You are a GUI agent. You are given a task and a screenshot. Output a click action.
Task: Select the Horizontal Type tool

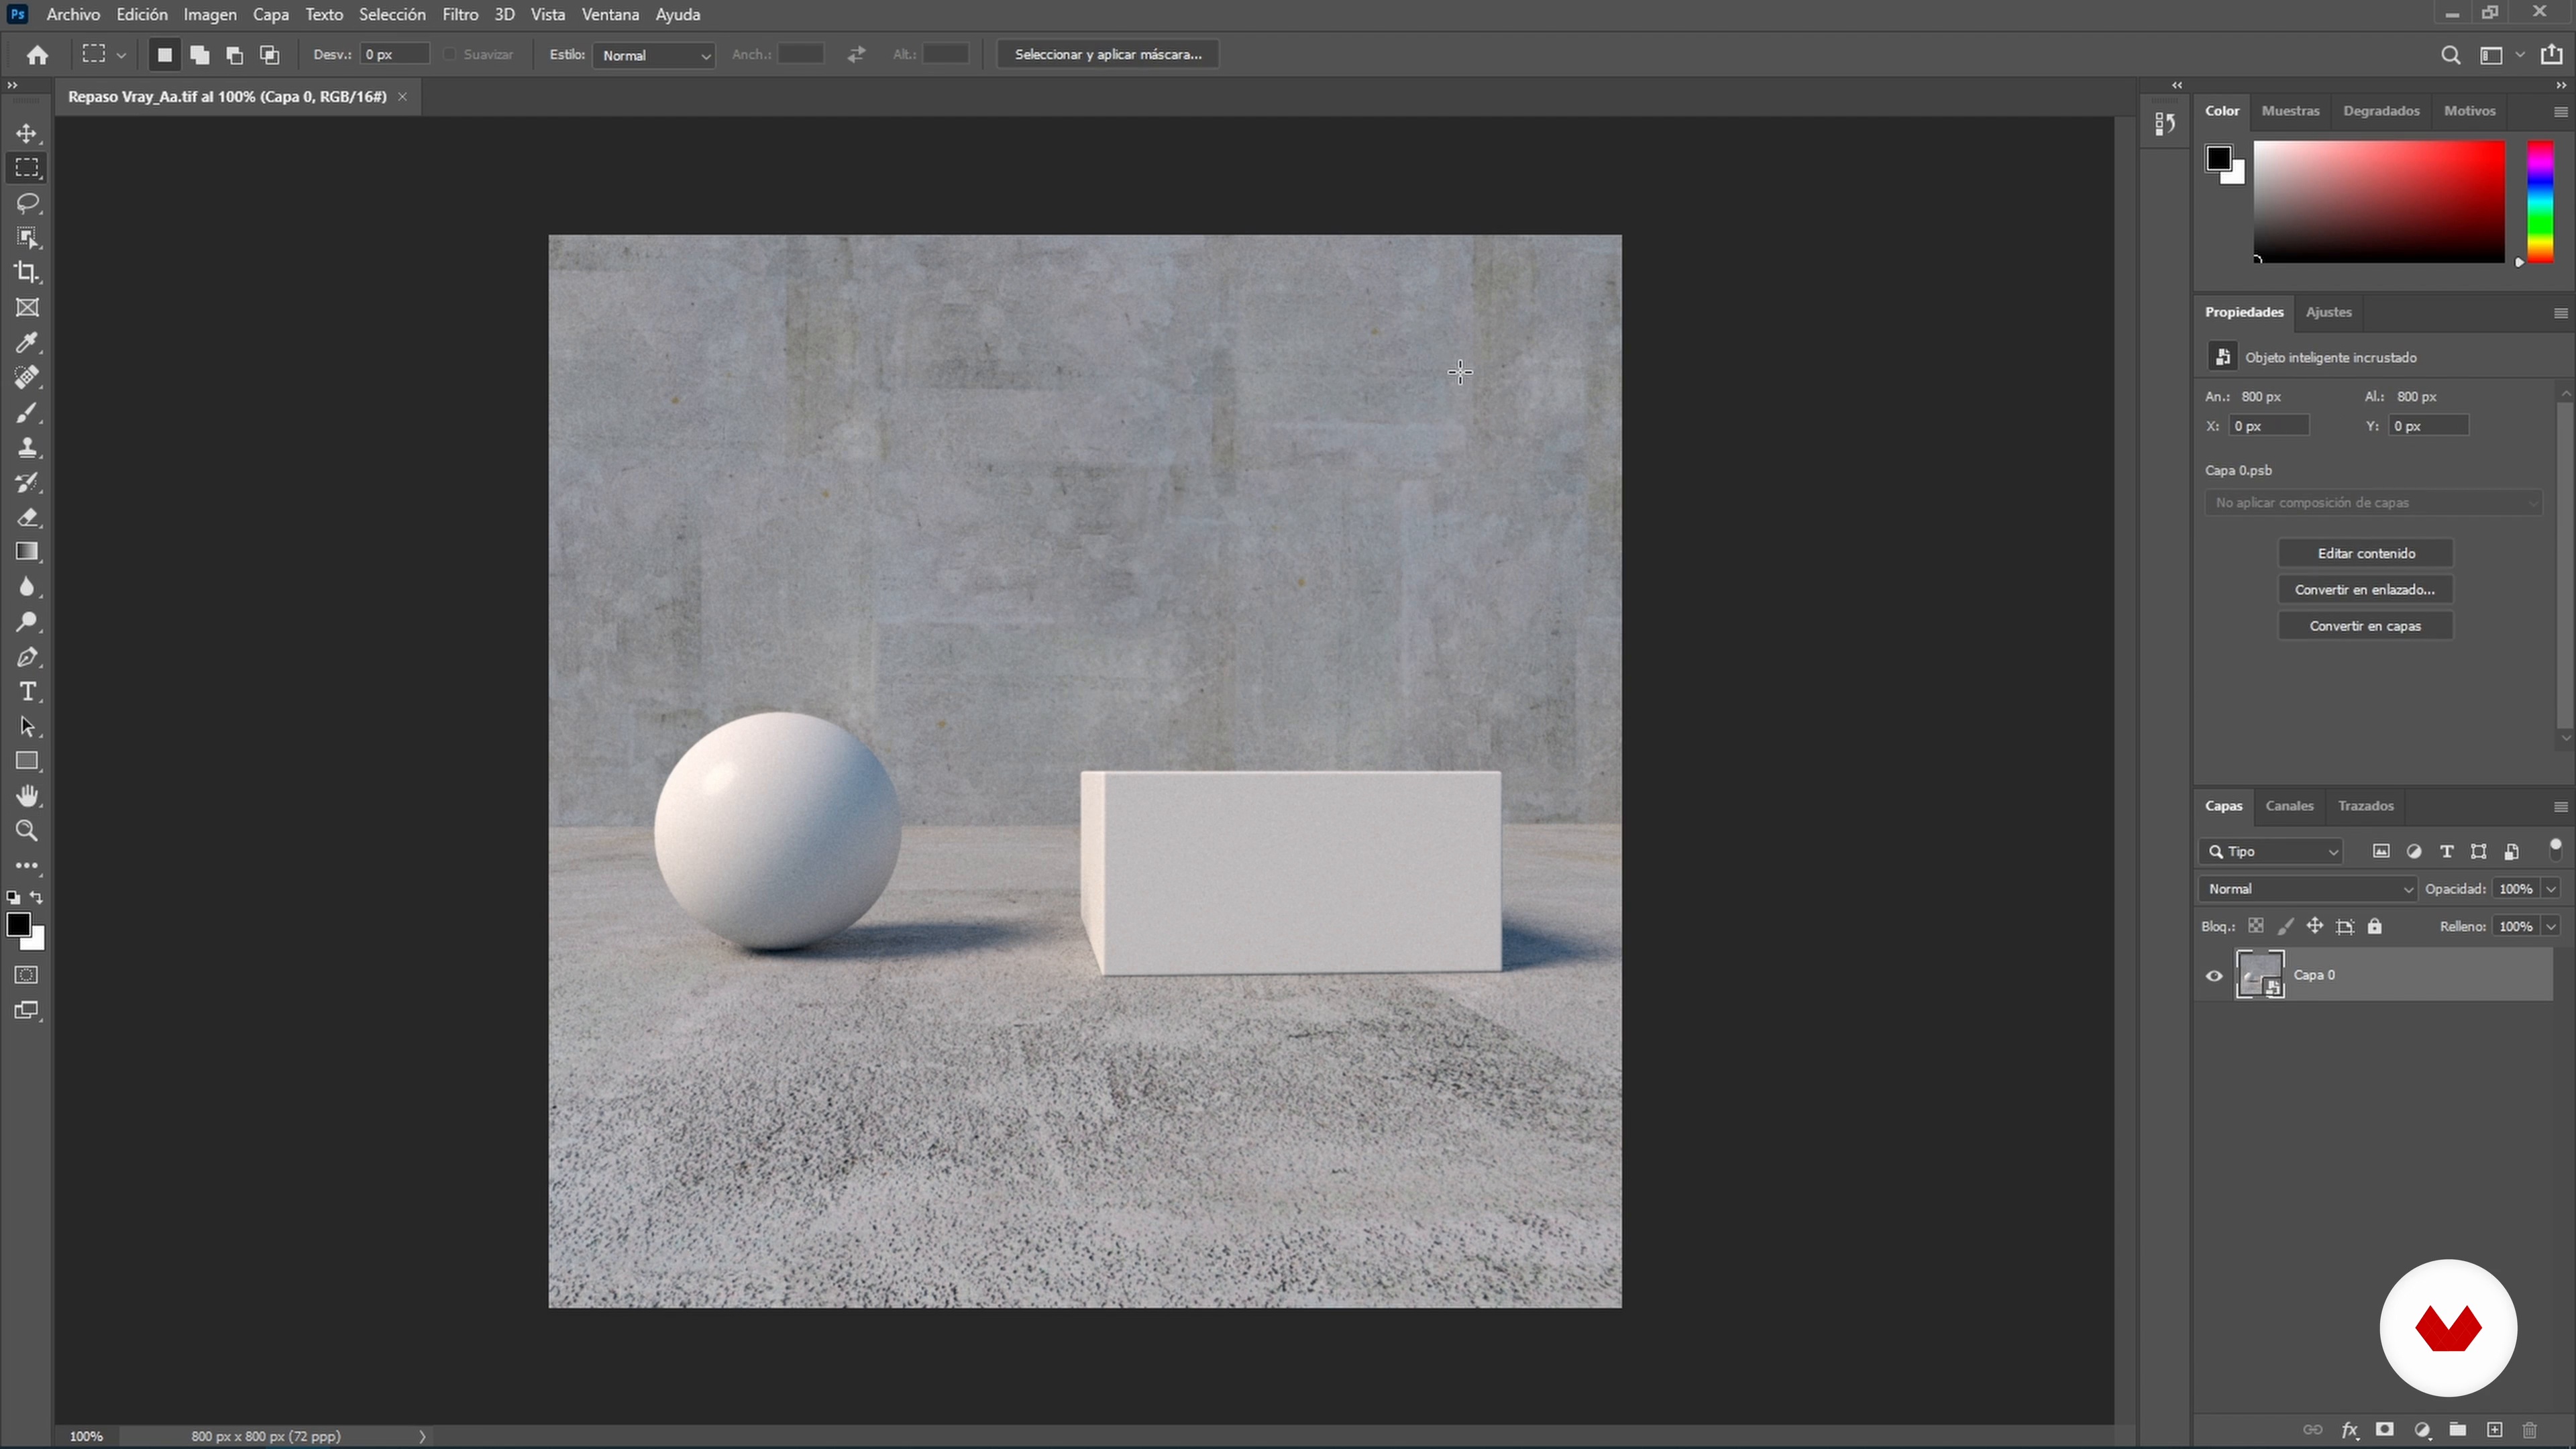coord(27,692)
